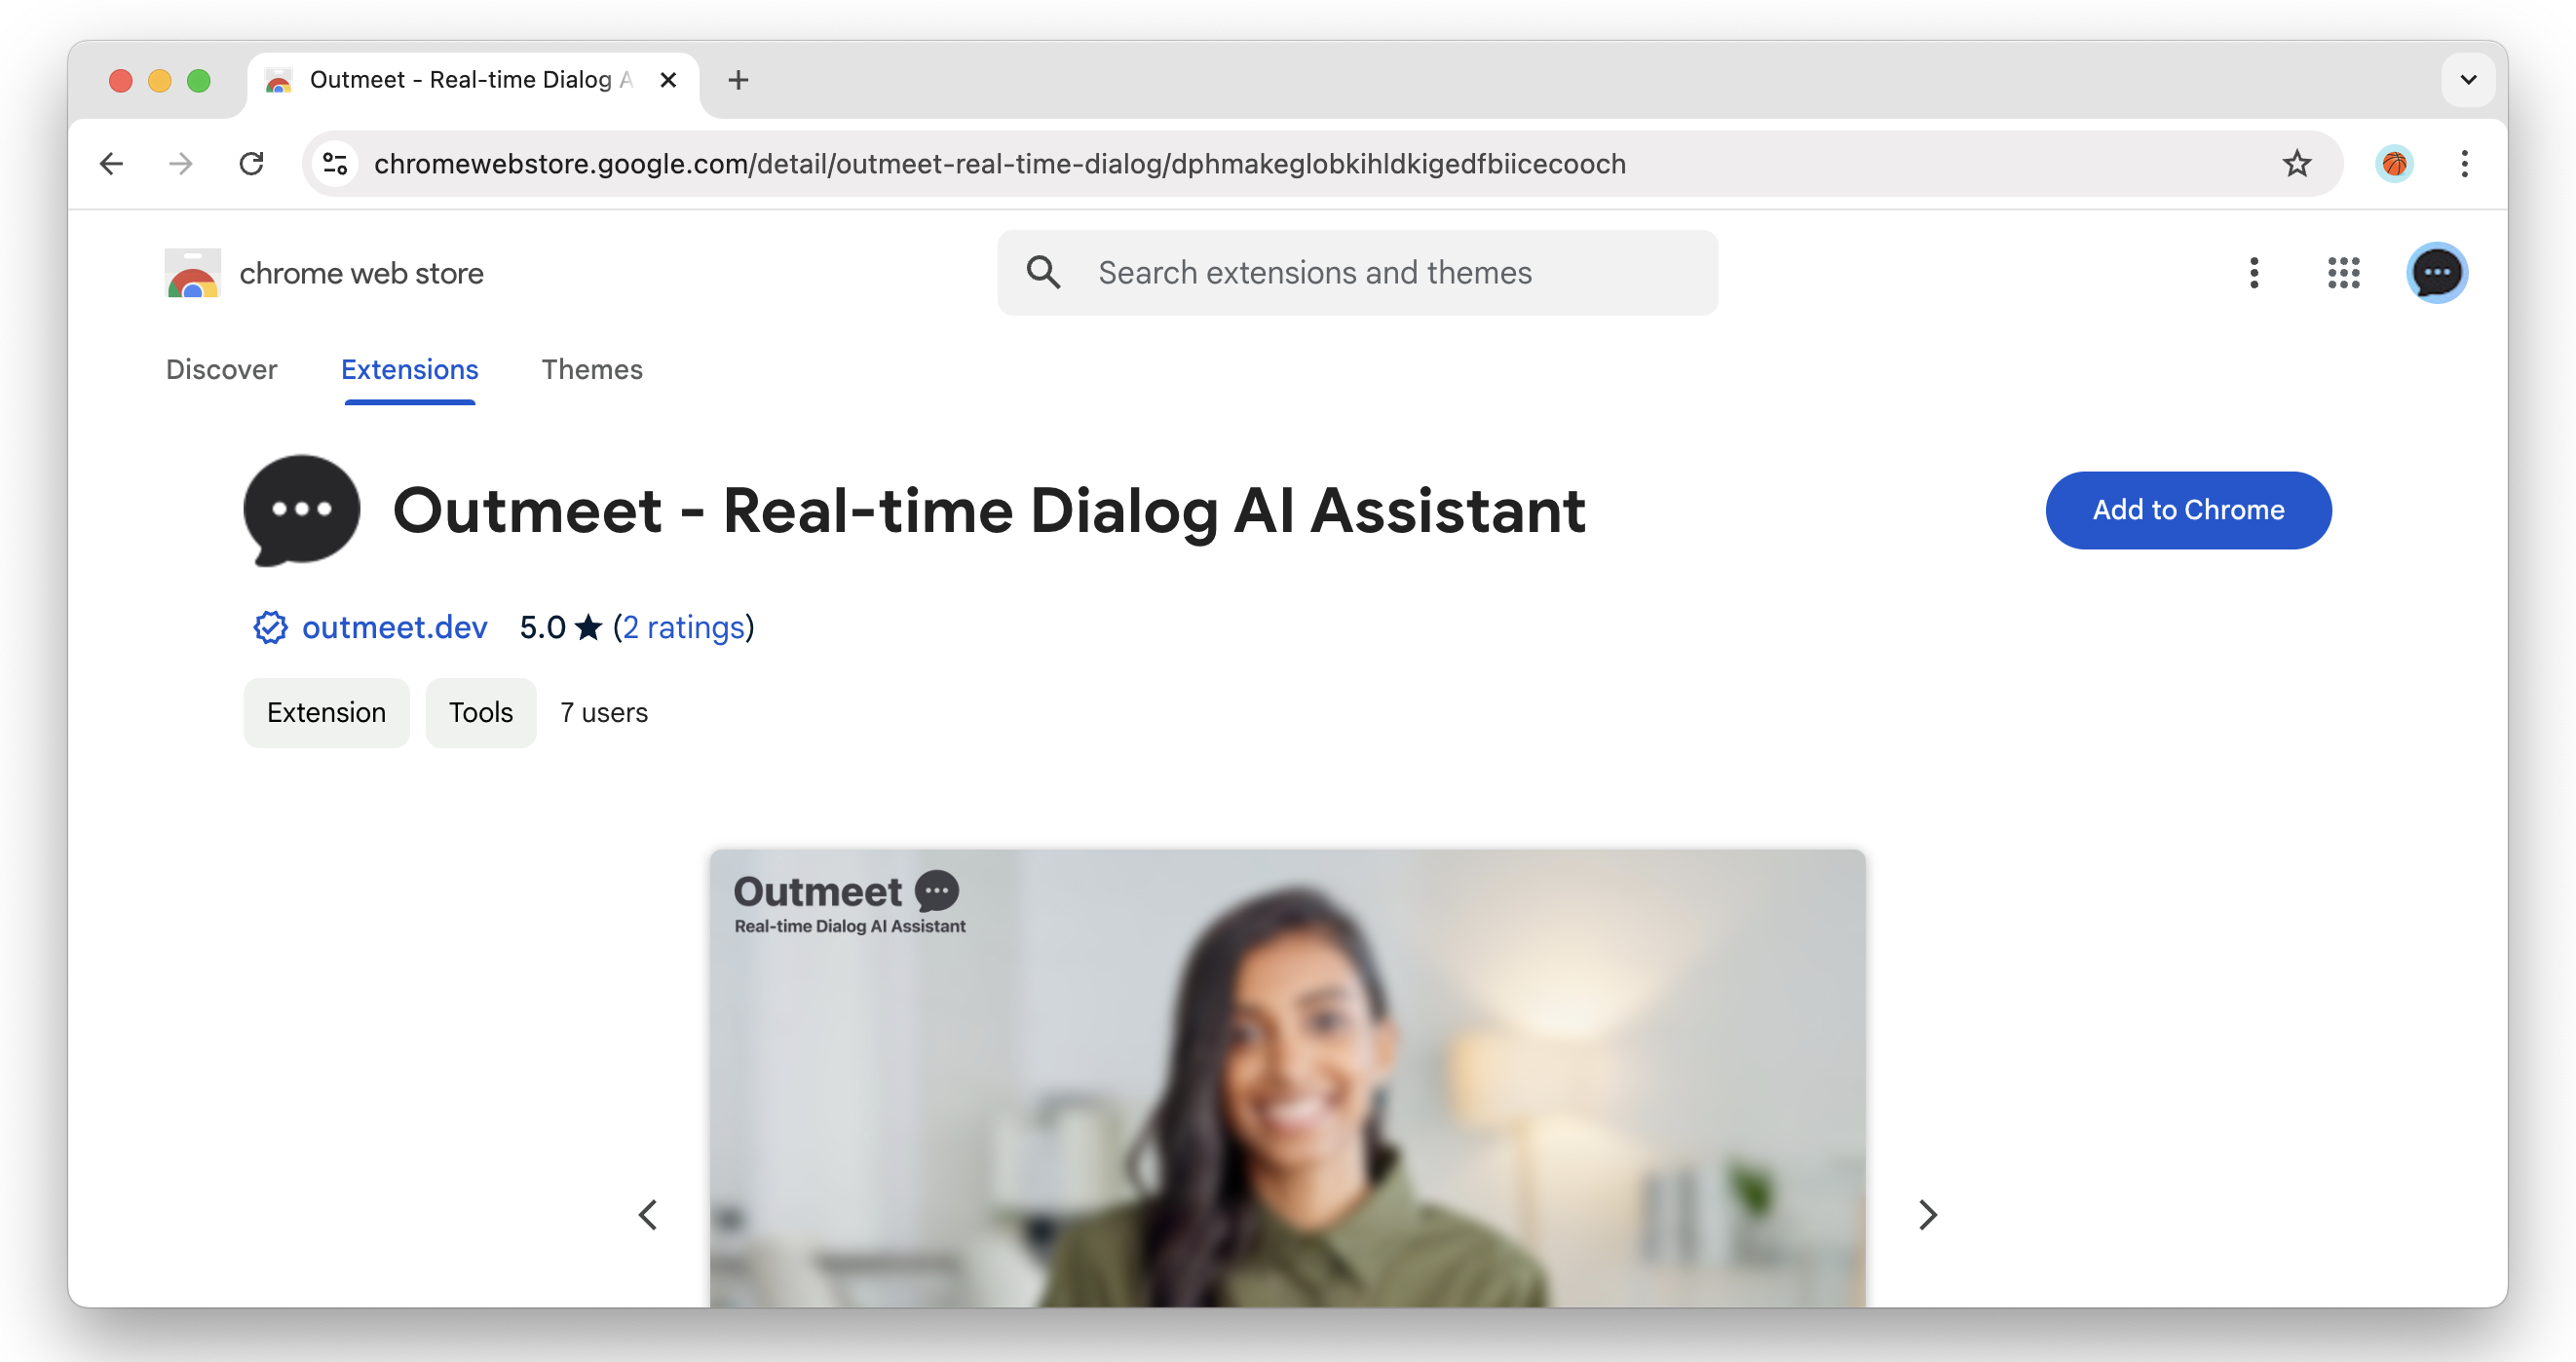This screenshot has height=1362, width=2576.
Task: Click the Chrome Web Store rainbow logo icon
Action: click(x=191, y=273)
